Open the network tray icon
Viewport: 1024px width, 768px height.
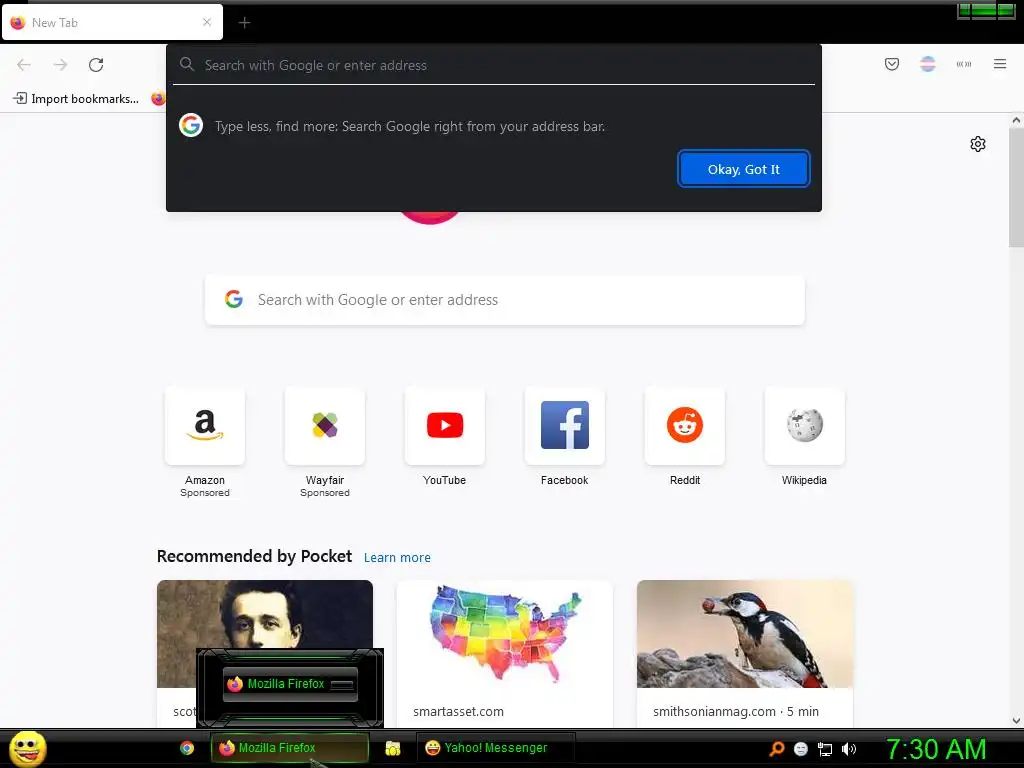pyautogui.click(x=825, y=749)
